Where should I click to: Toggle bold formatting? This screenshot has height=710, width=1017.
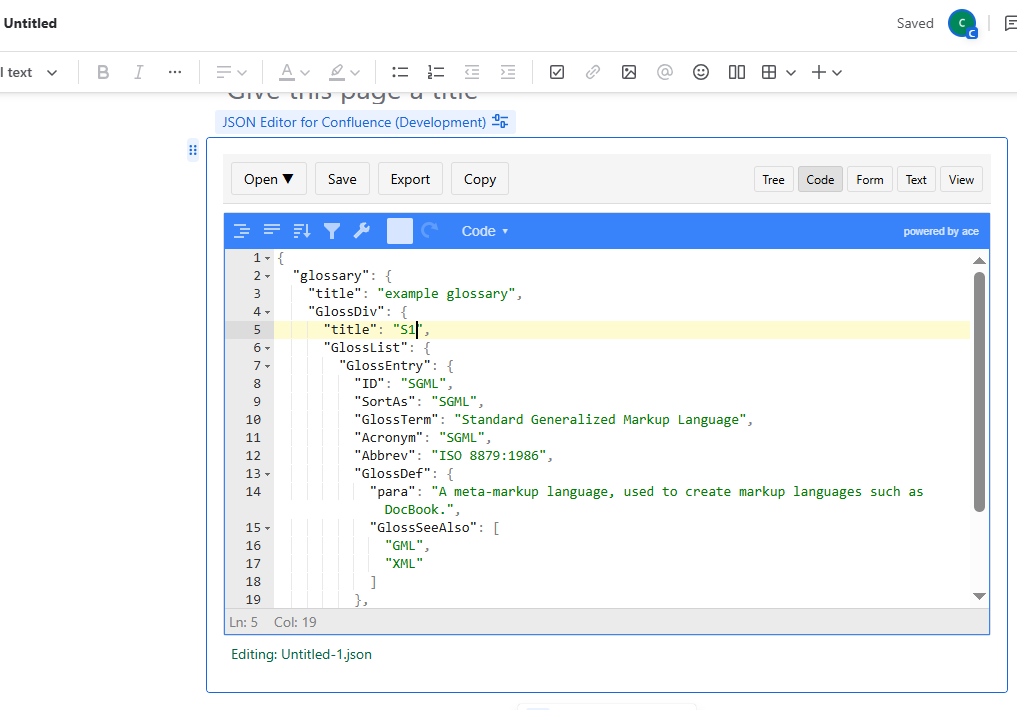pos(102,72)
